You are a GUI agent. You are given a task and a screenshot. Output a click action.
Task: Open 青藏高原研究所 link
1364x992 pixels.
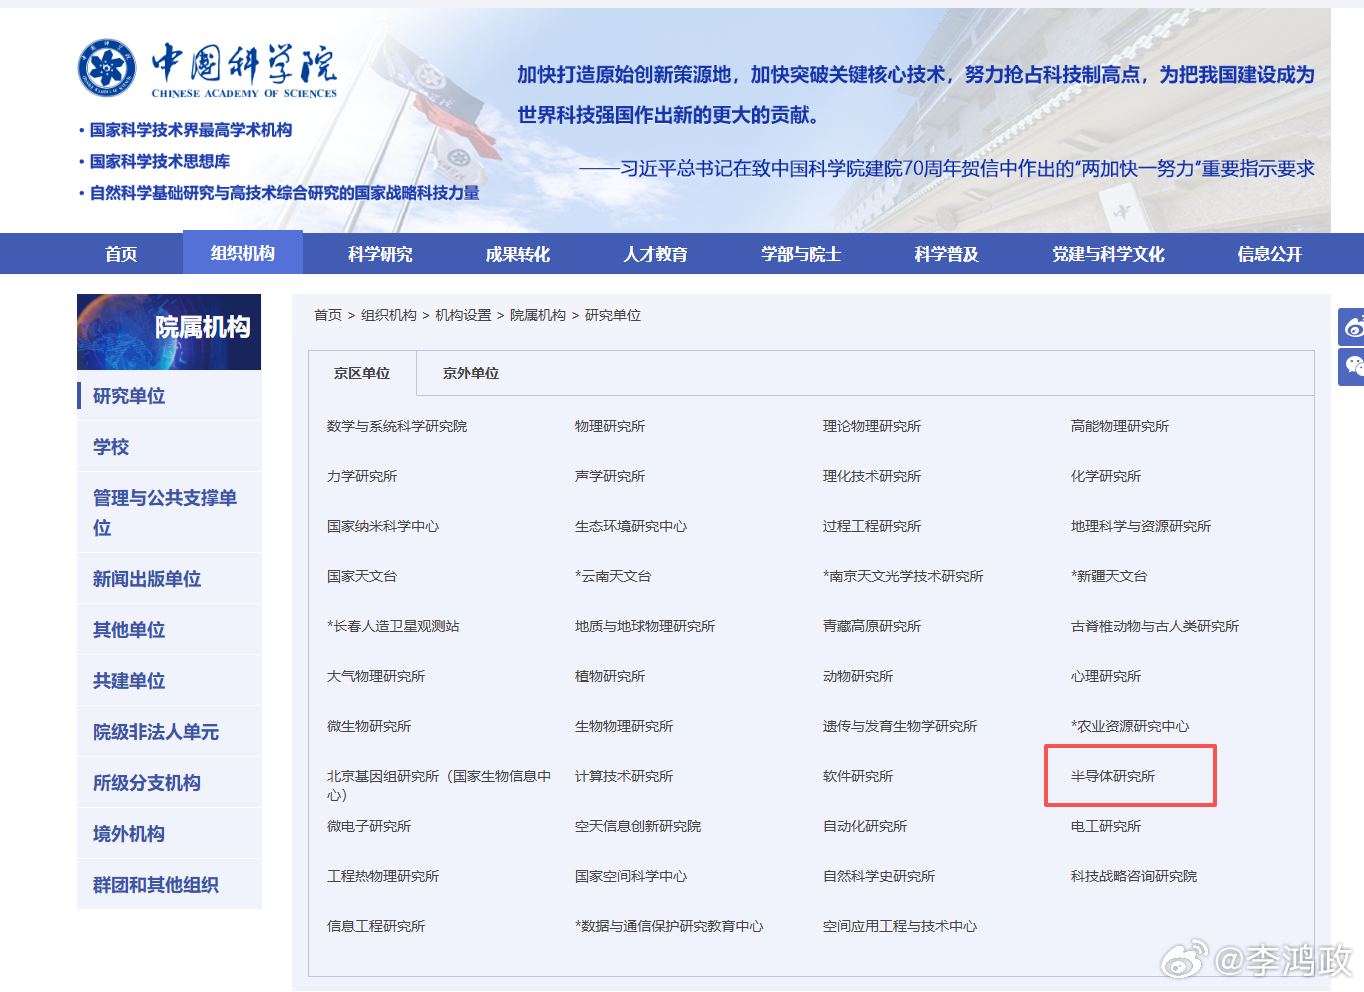pos(872,626)
